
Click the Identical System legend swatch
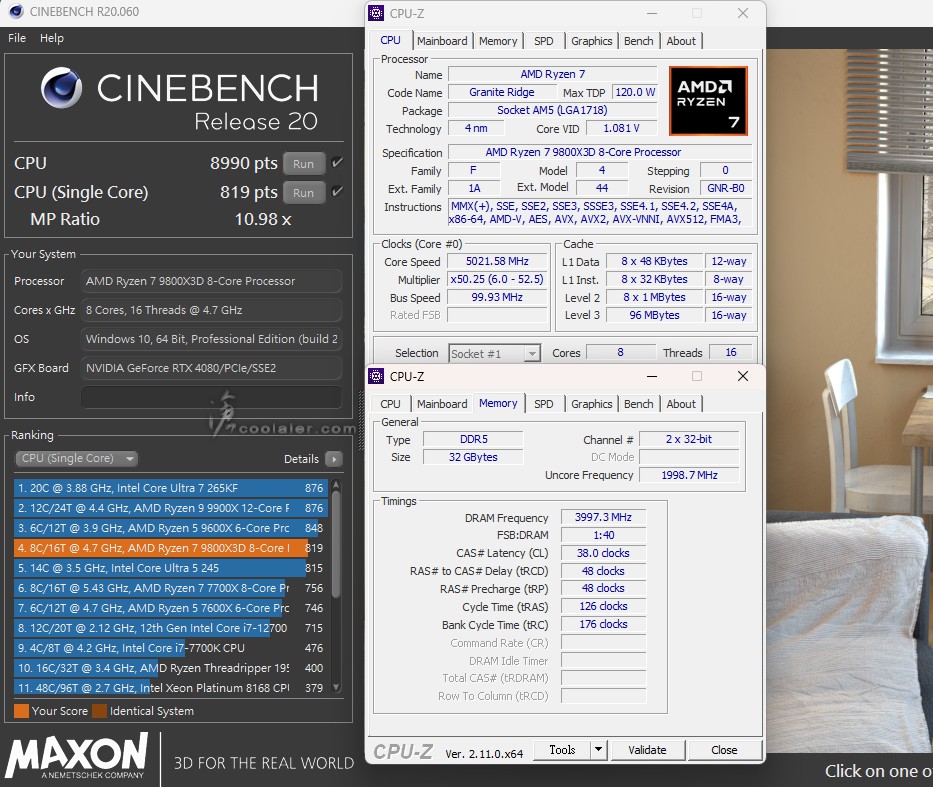tap(99, 711)
